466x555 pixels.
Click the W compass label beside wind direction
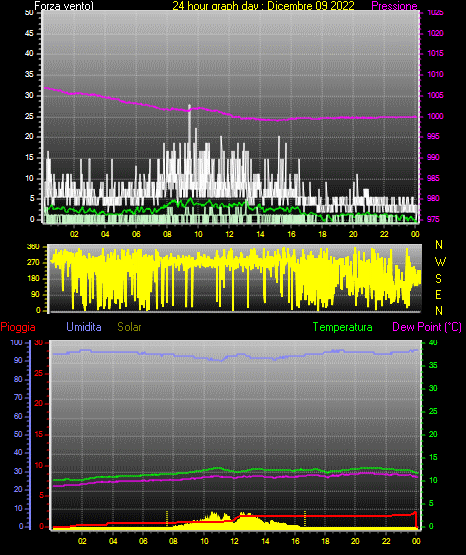(440, 262)
